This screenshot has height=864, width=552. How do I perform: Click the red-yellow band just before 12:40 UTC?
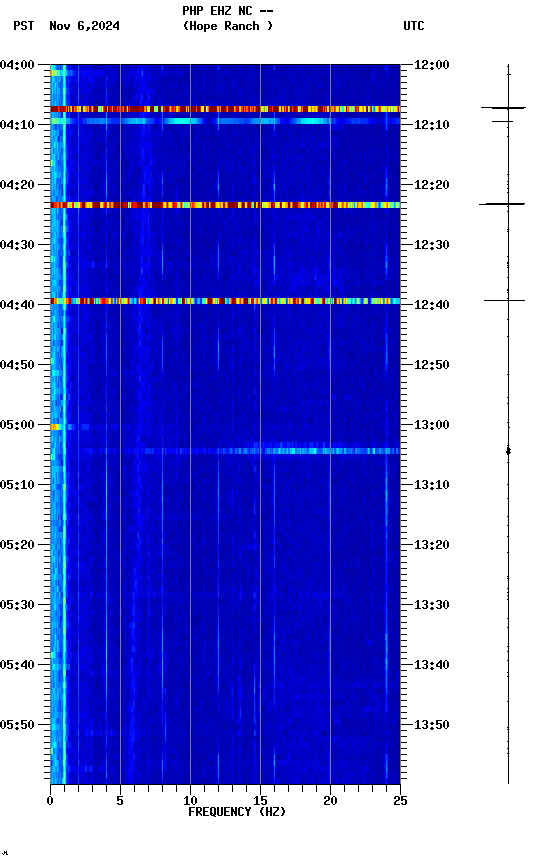click(225, 301)
